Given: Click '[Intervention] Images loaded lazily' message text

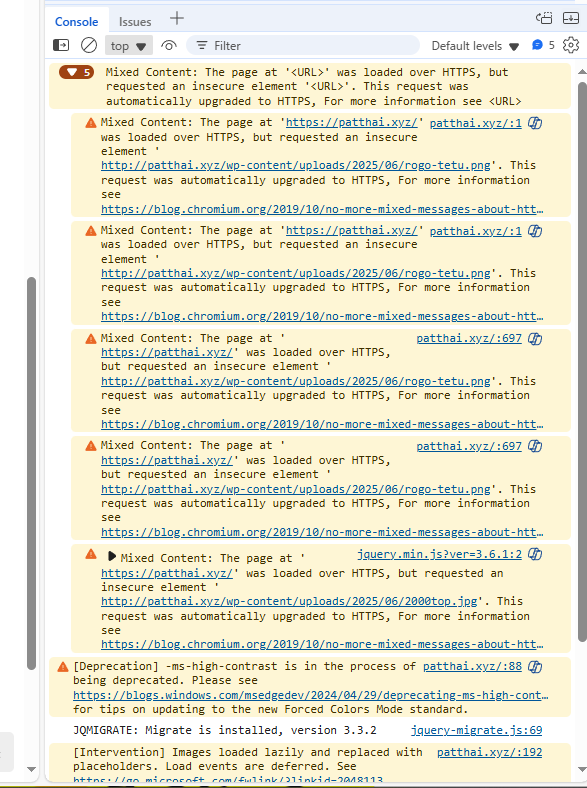Looking at the screenshot, I should 247,759.
